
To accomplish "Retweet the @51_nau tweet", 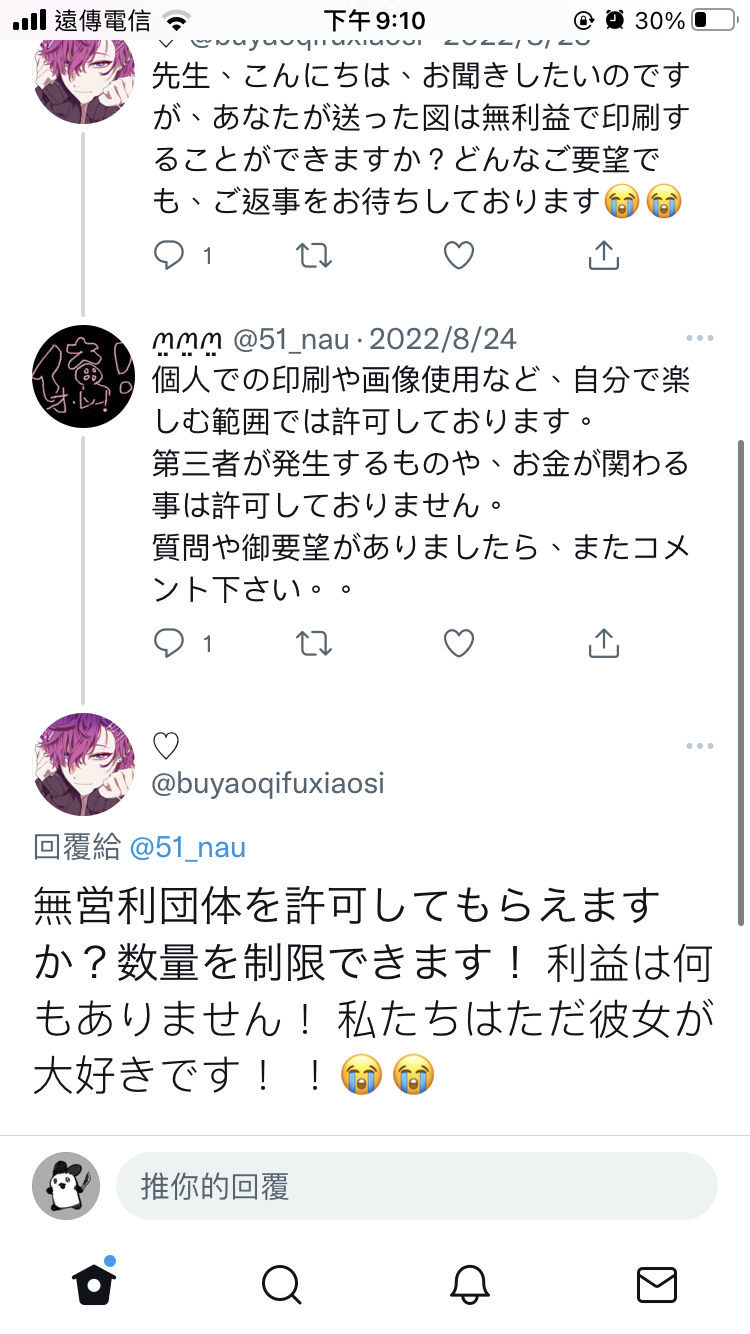I will [315, 644].
